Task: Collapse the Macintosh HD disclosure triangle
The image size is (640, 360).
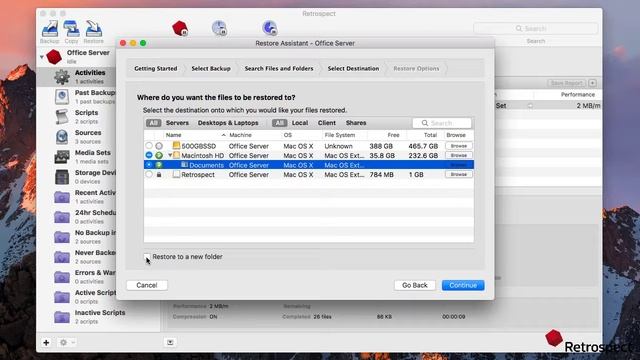Action: point(170,155)
